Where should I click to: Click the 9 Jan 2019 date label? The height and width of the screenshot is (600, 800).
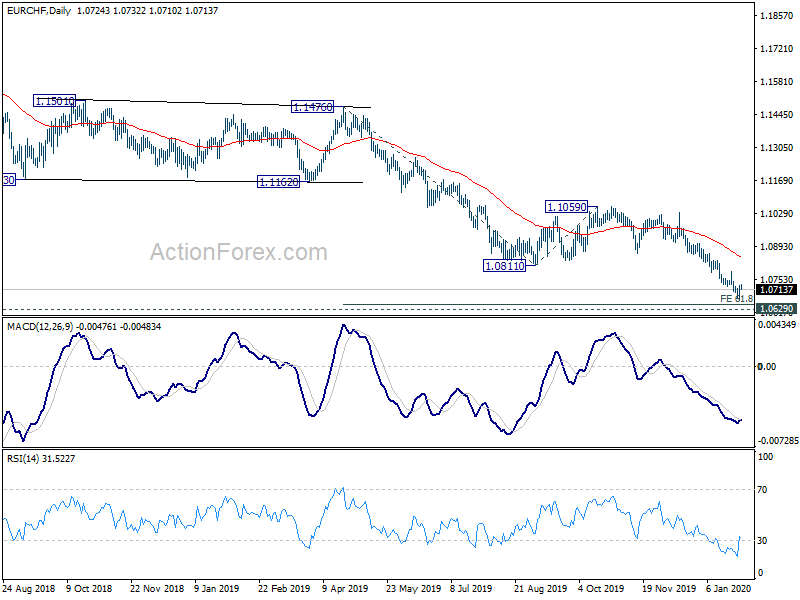coord(217,588)
